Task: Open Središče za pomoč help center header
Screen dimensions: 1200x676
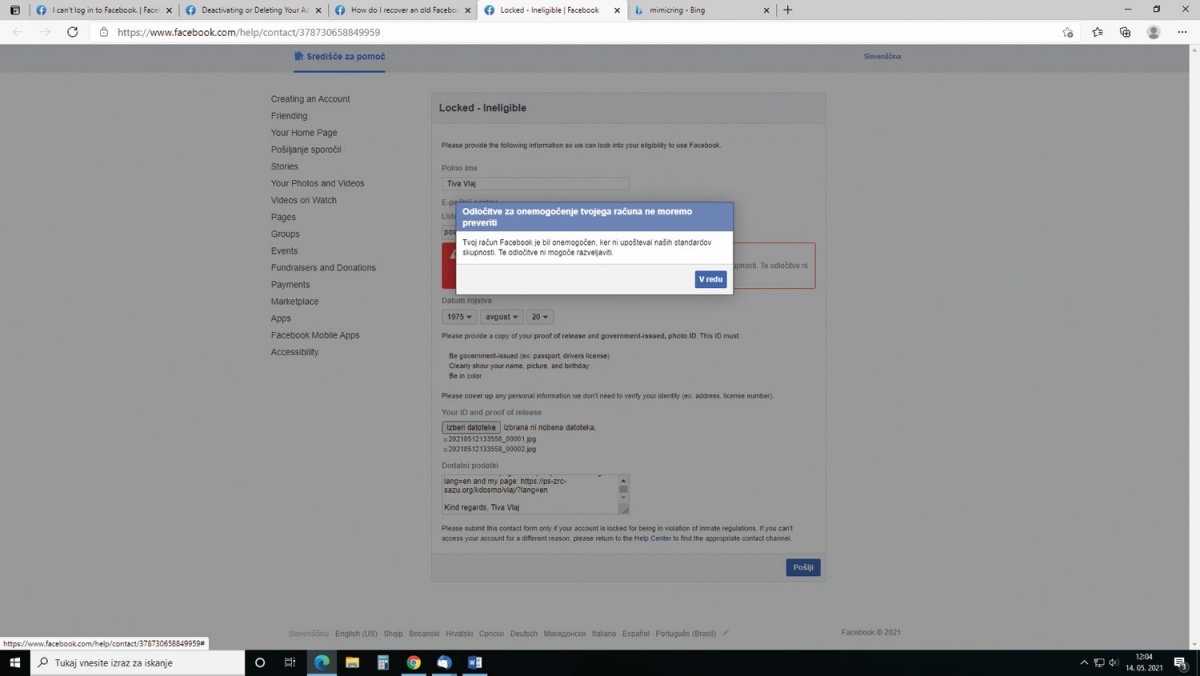Action: [340, 56]
